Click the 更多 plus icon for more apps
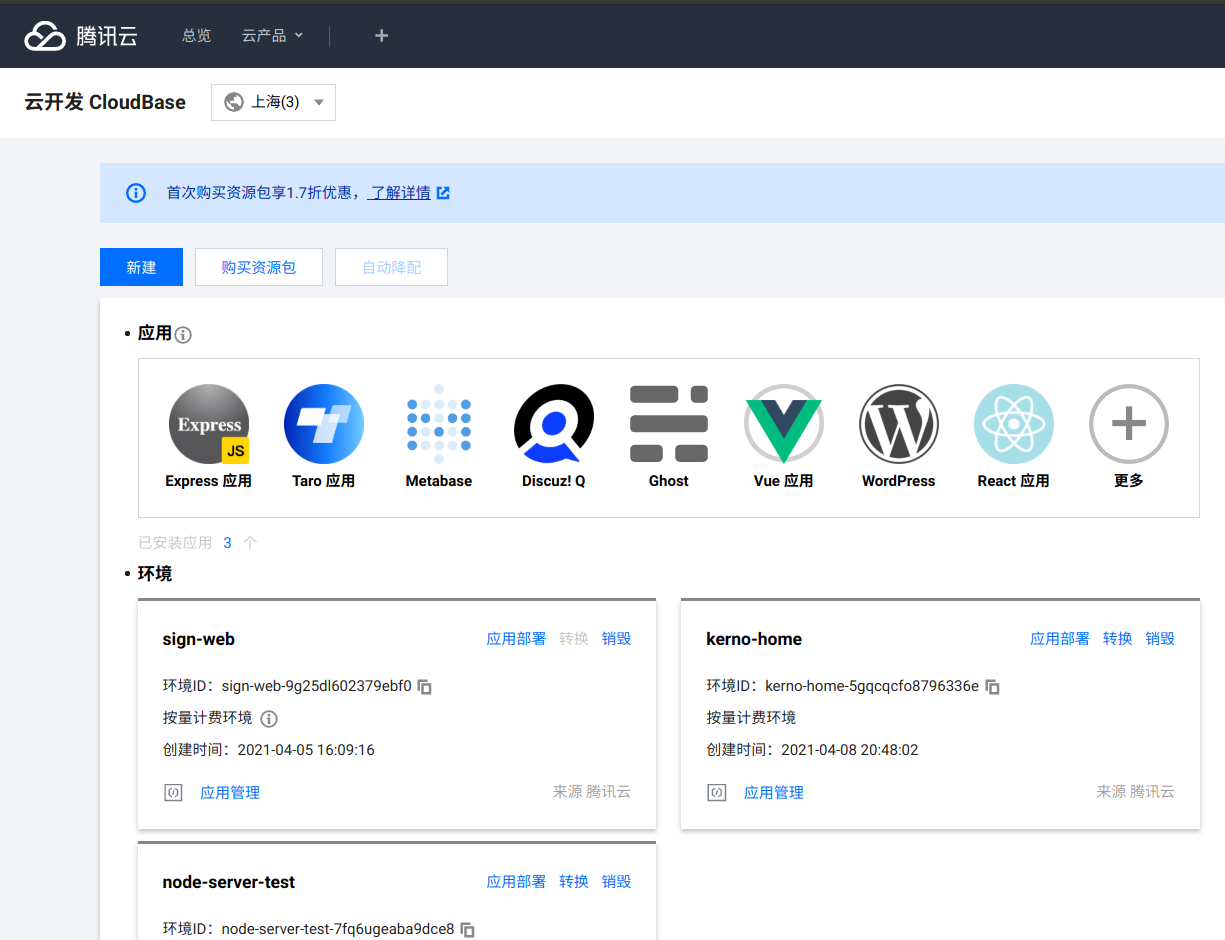The width and height of the screenshot is (1225, 940). pyautogui.click(x=1129, y=424)
